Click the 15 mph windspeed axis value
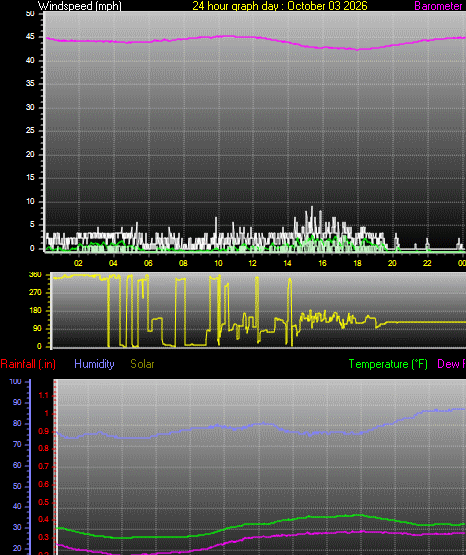This screenshot has width=466, height=555. 30,178
